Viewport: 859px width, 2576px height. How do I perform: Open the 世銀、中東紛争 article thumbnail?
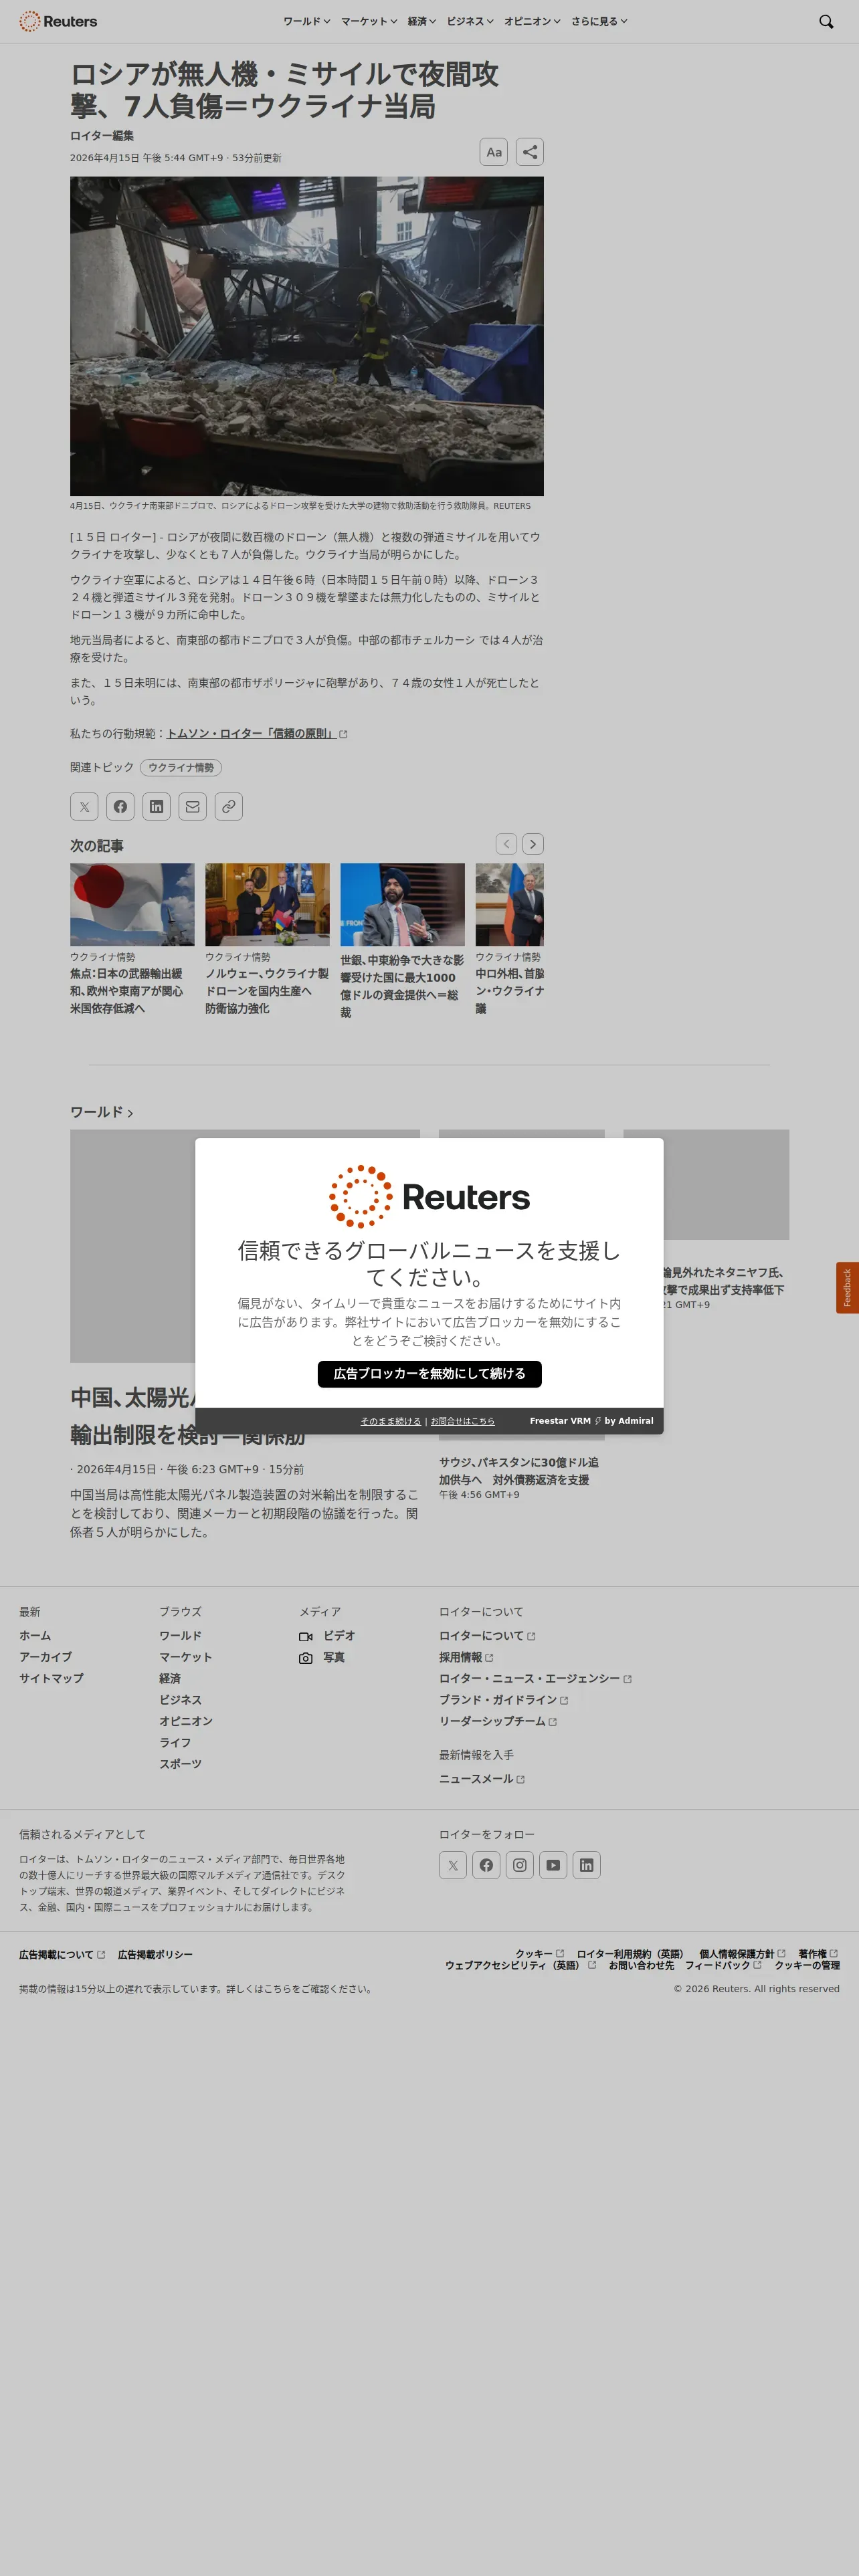pos(402,904)
